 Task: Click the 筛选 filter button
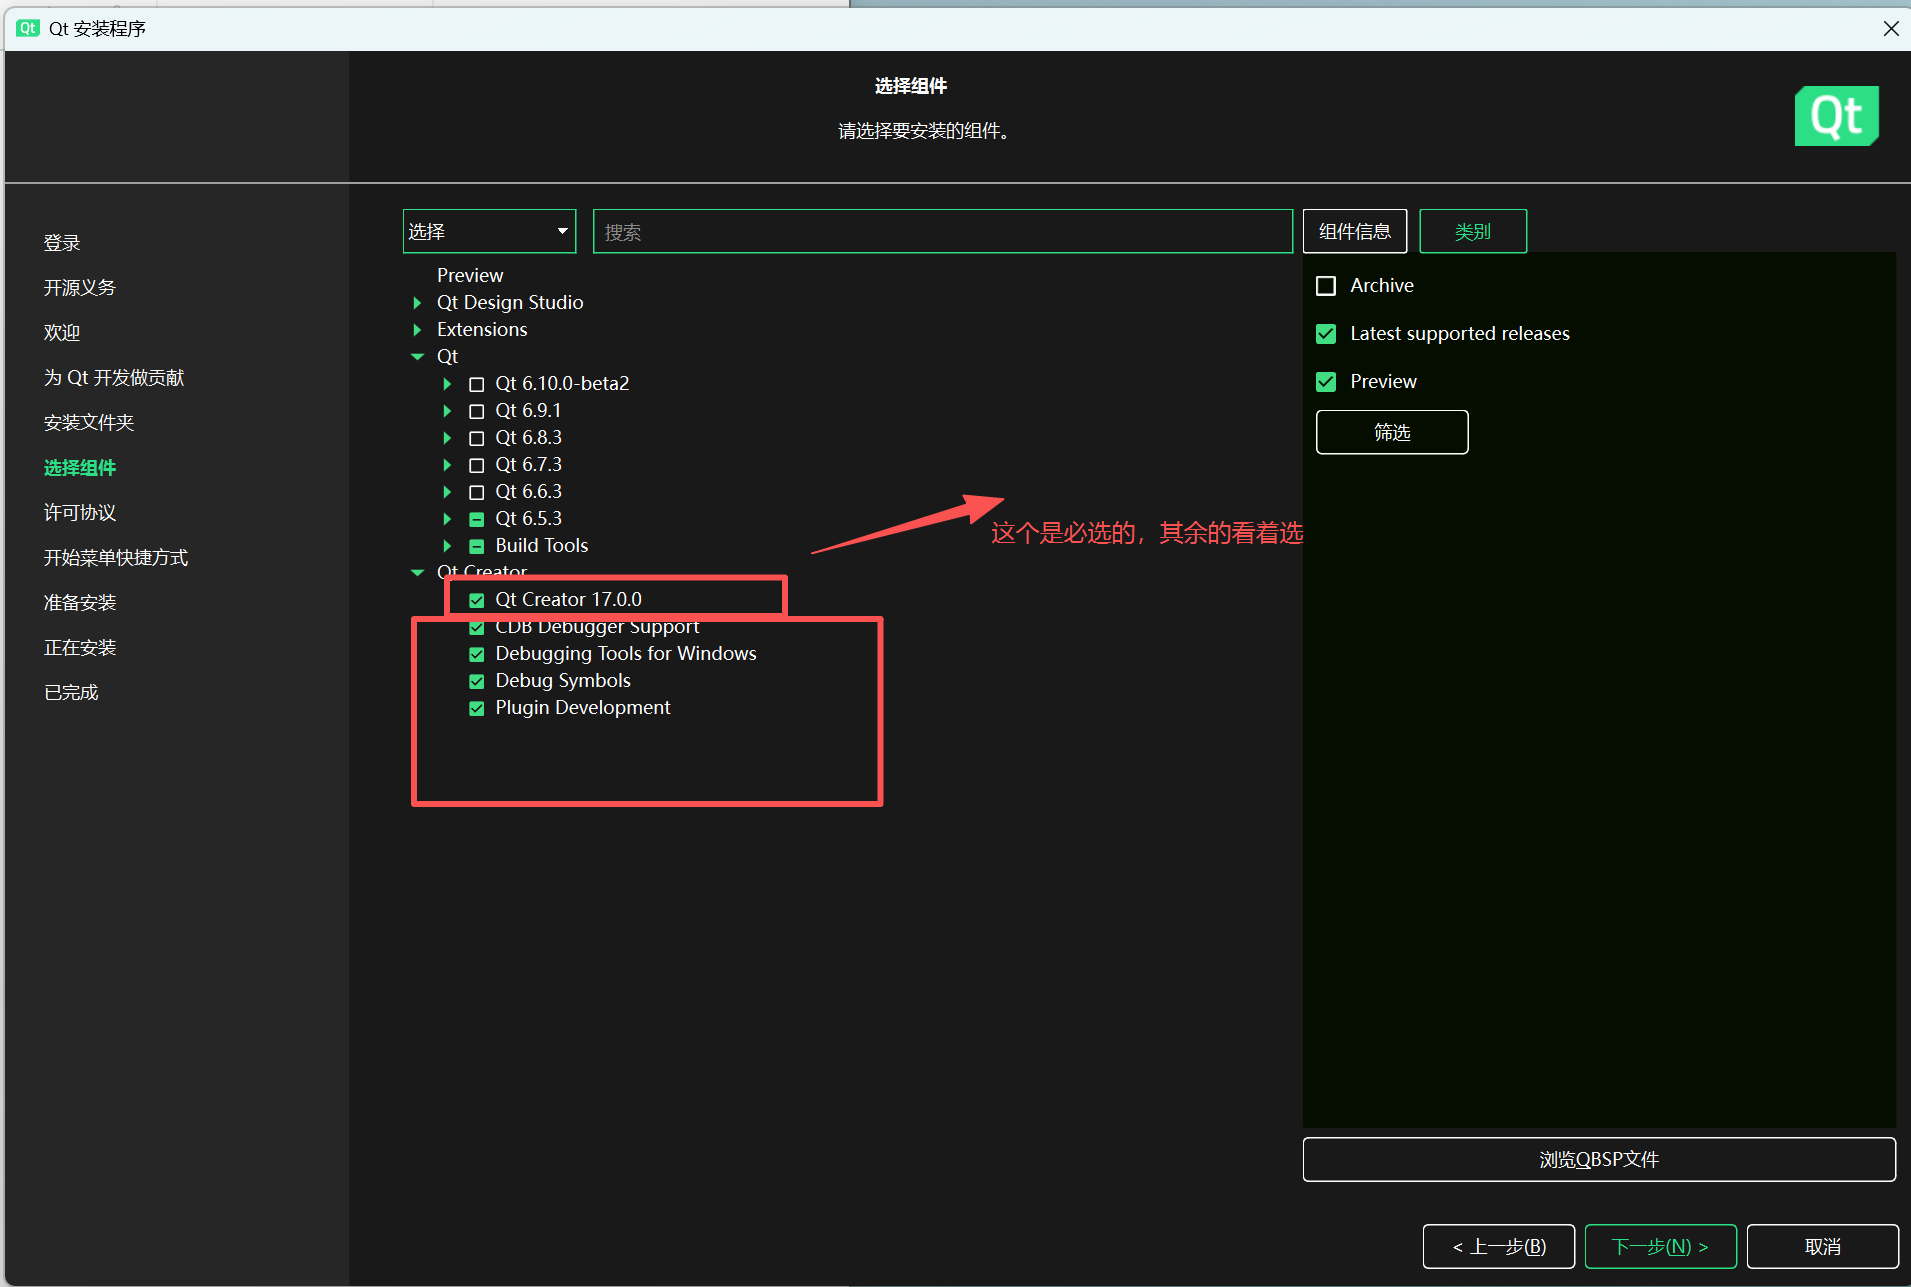coord(1392,432)
